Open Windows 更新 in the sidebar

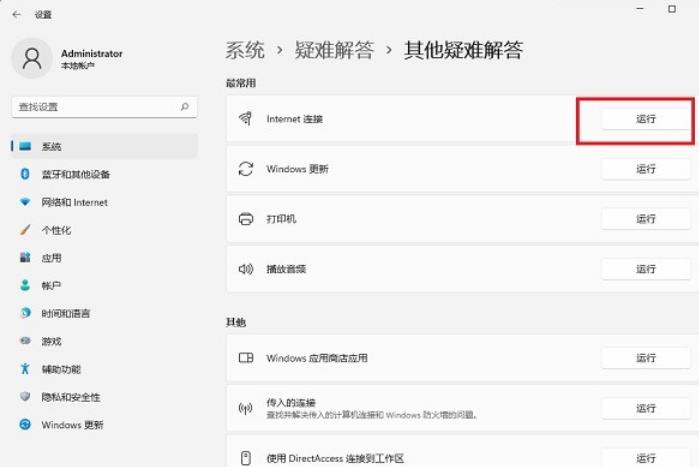104,424
